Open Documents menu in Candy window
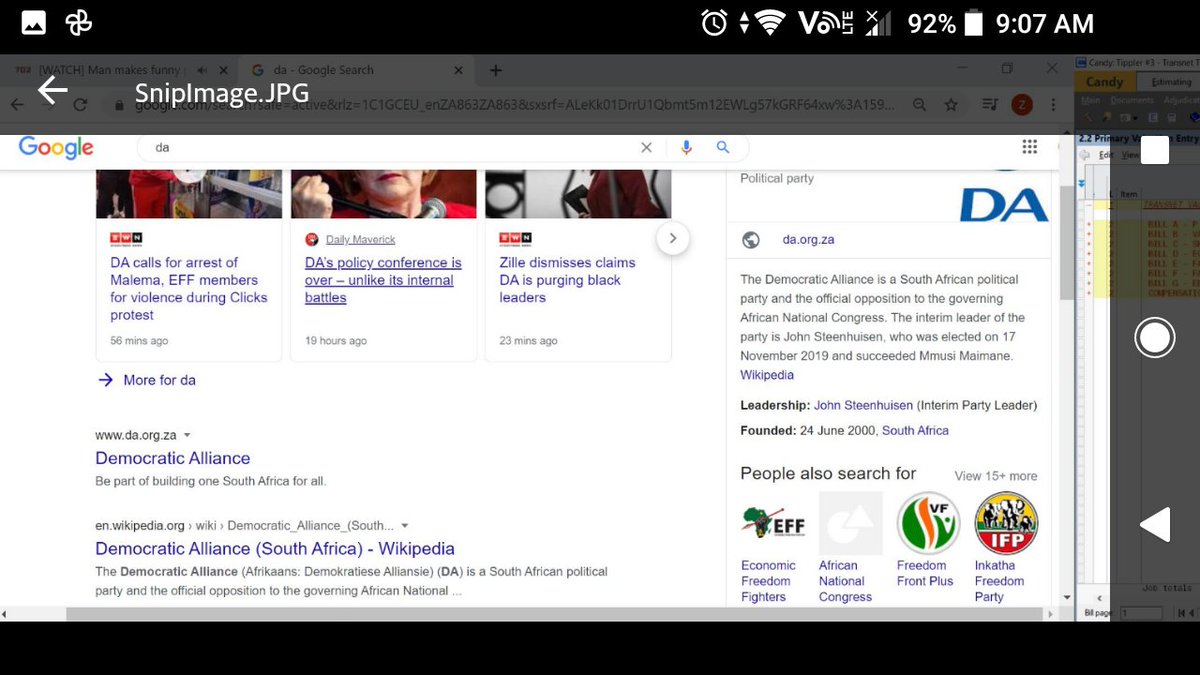Viewport: 1200px width, 675px height. (x=1131, y=100)
